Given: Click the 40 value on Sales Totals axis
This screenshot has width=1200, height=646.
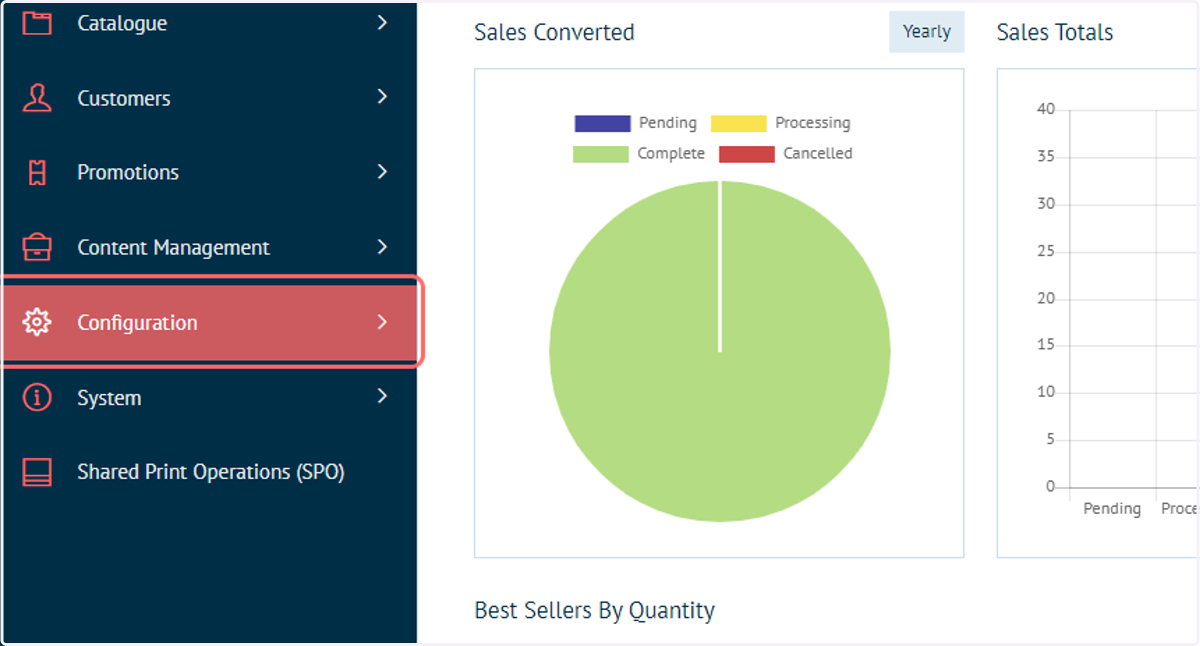Looking at the screenshot, I should [1046, 109].
